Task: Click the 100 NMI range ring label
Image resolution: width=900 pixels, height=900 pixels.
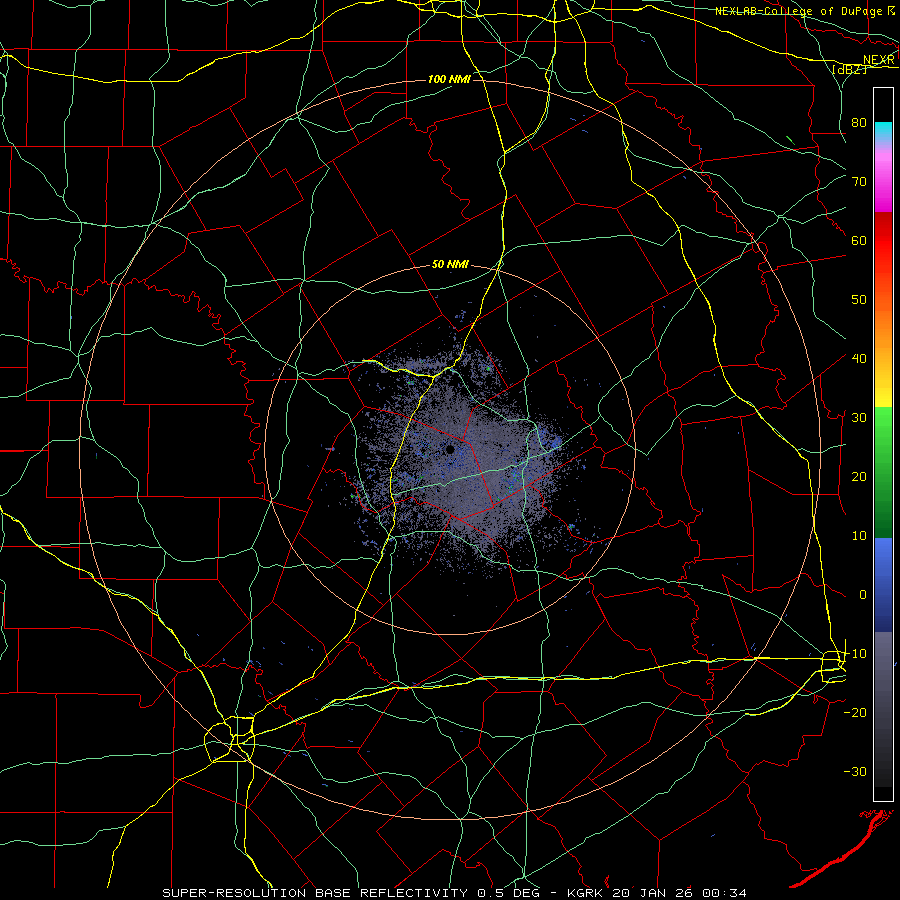Action: tap(449, 79)
